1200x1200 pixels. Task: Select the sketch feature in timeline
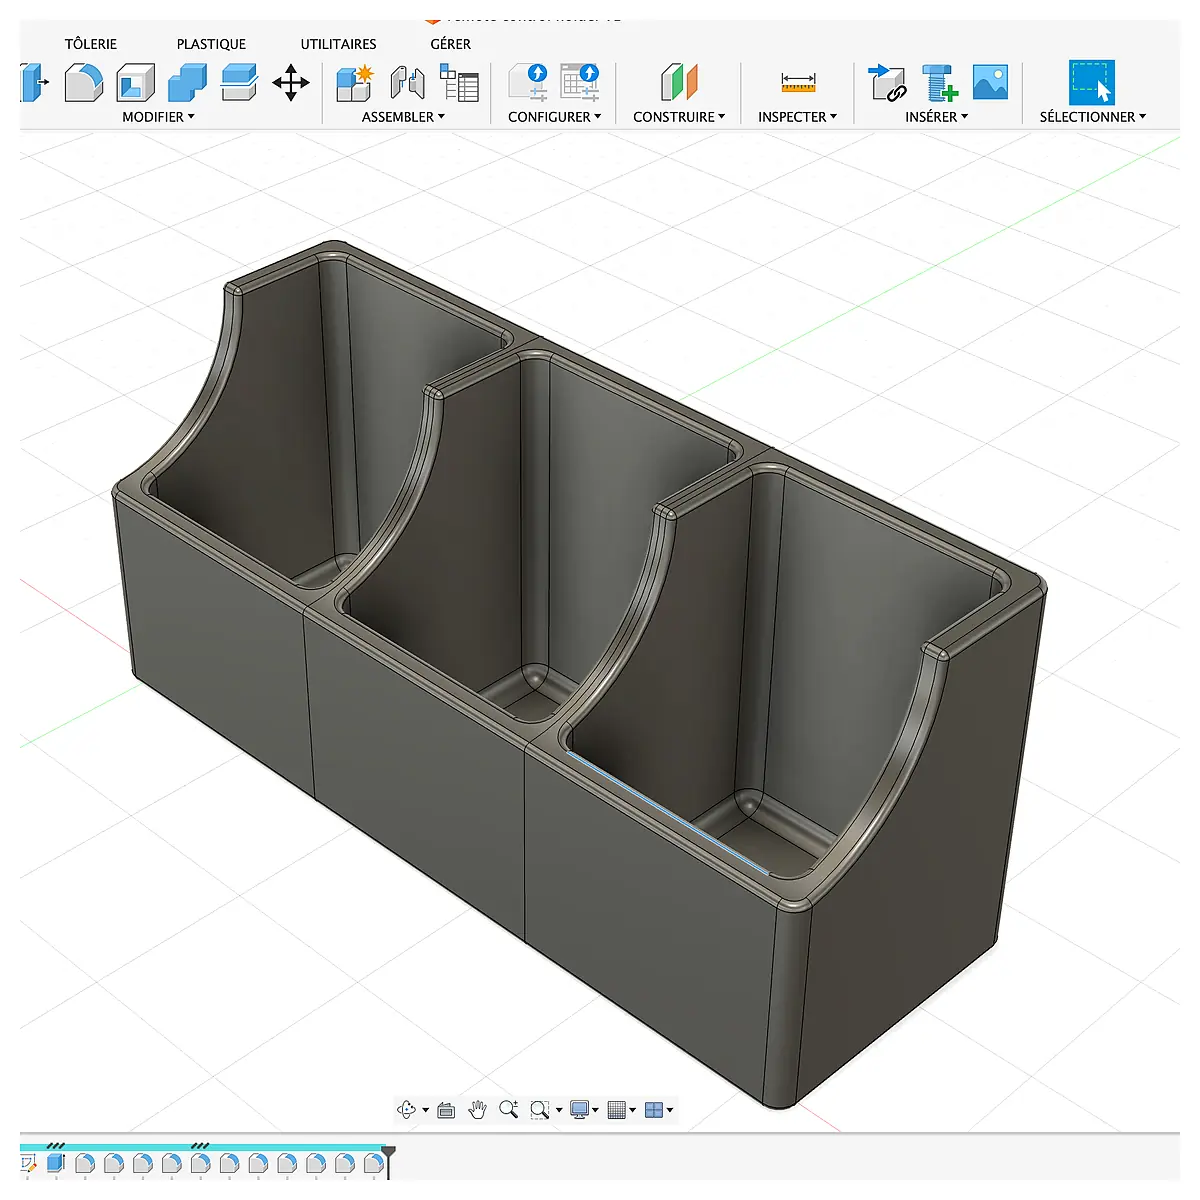coord(27,1164)
